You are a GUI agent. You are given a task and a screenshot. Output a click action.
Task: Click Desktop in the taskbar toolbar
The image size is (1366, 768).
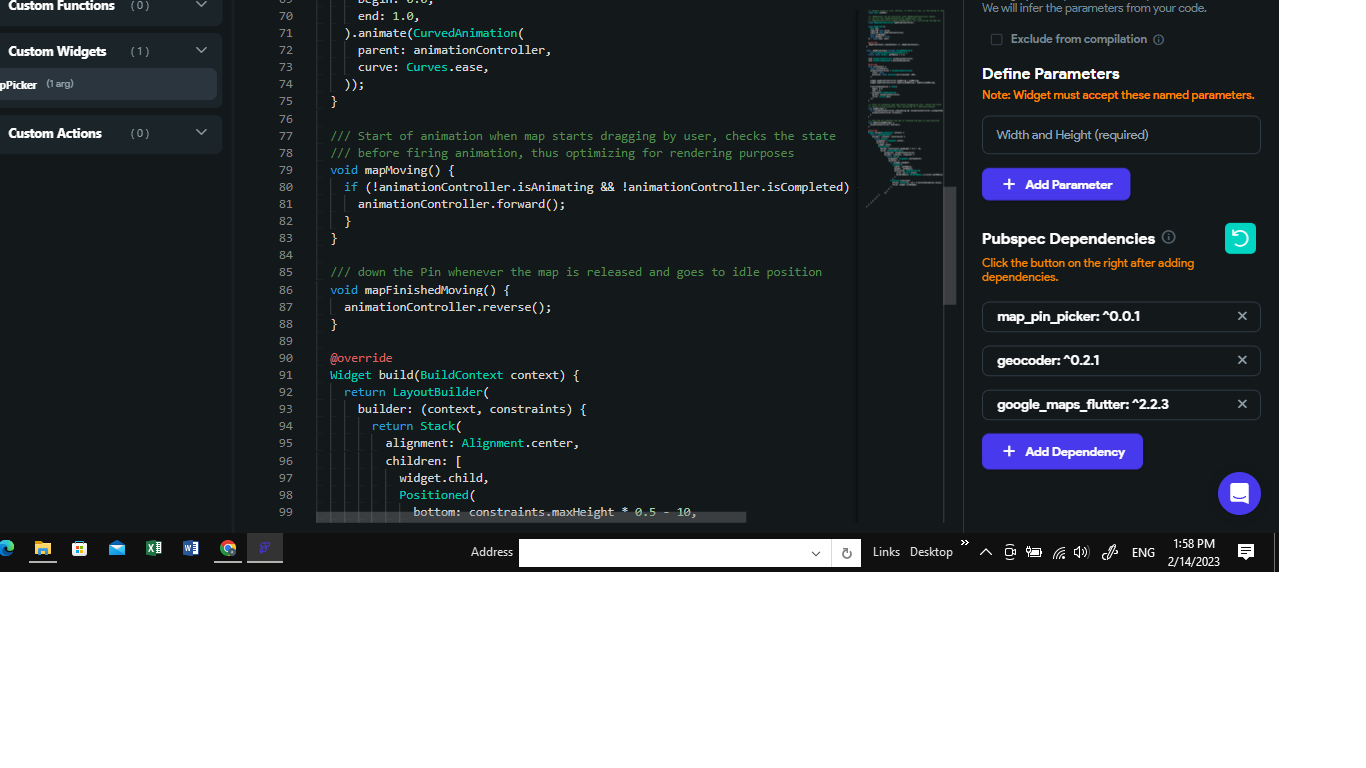(x=931, y=551)
